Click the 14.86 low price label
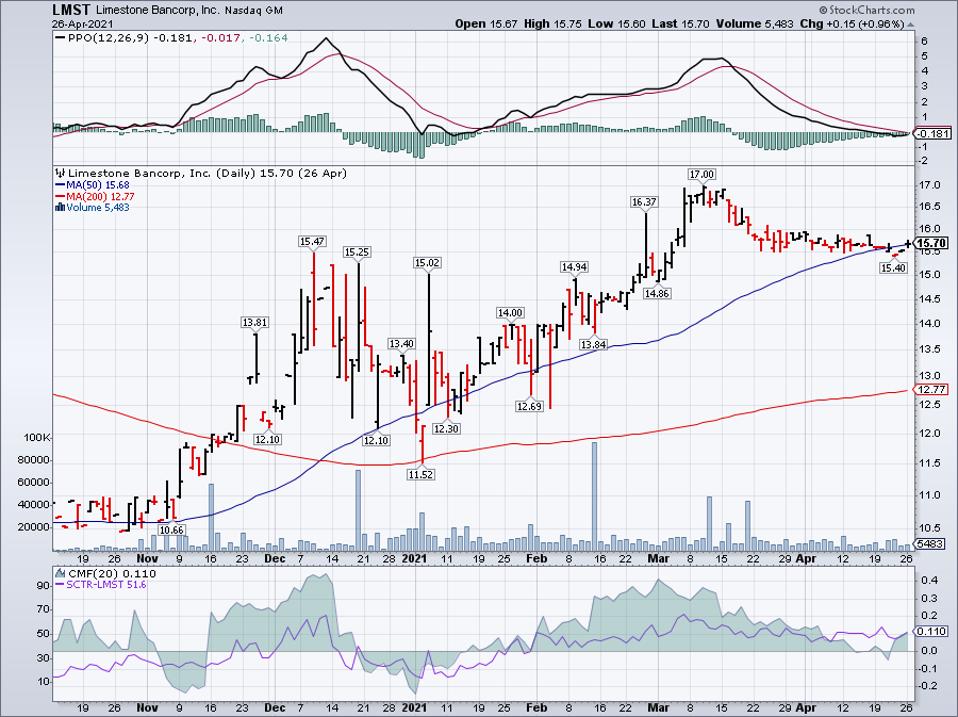 [657, 293]
